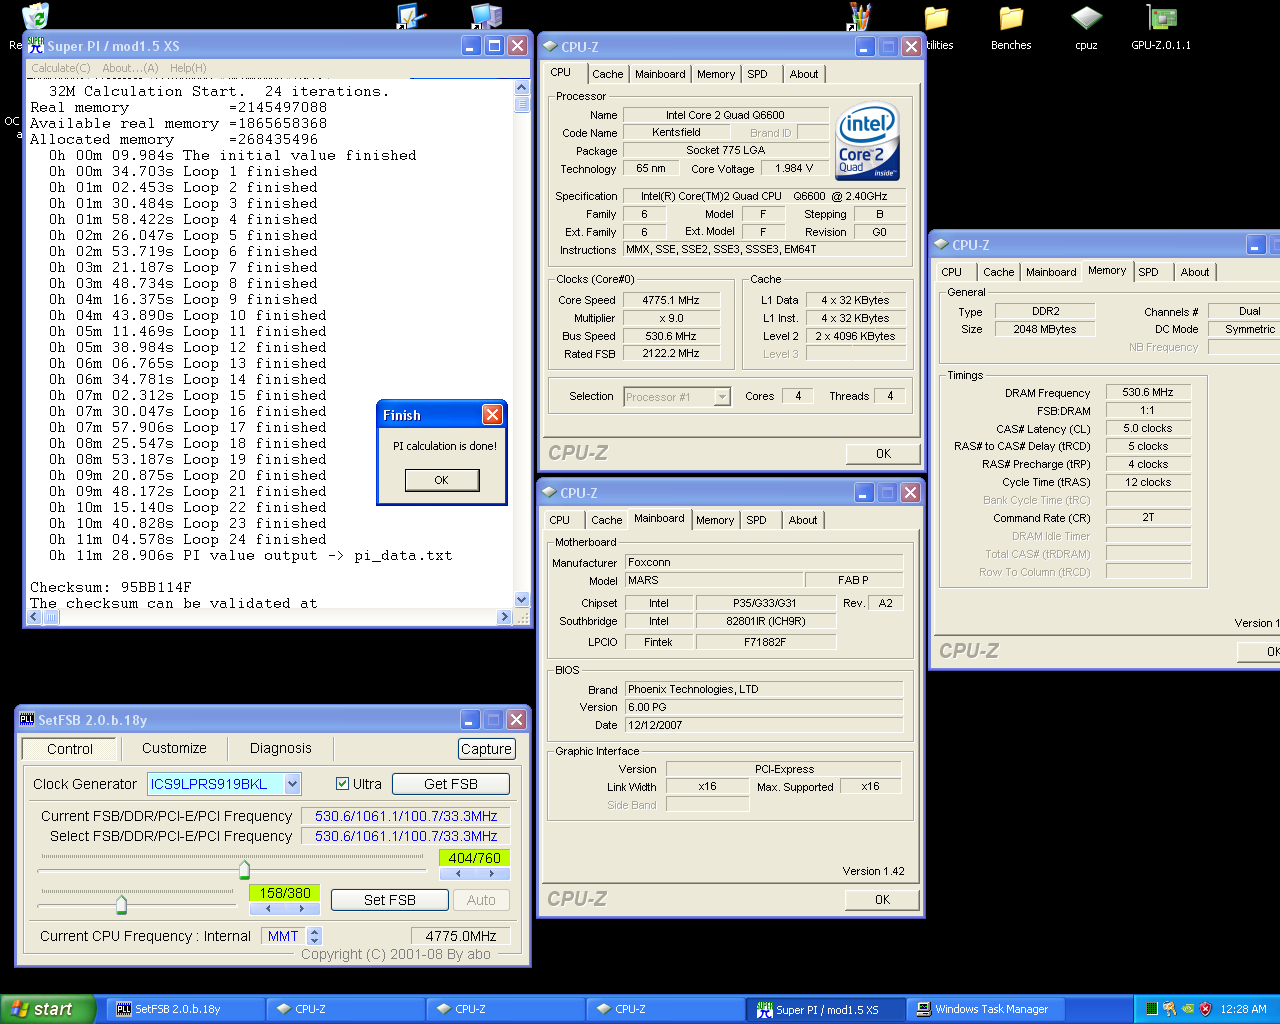Click left arrow under 158/380 value
Viewport: 1280px width, 1024px height.
pyautogui.click(x=268, y=909)
